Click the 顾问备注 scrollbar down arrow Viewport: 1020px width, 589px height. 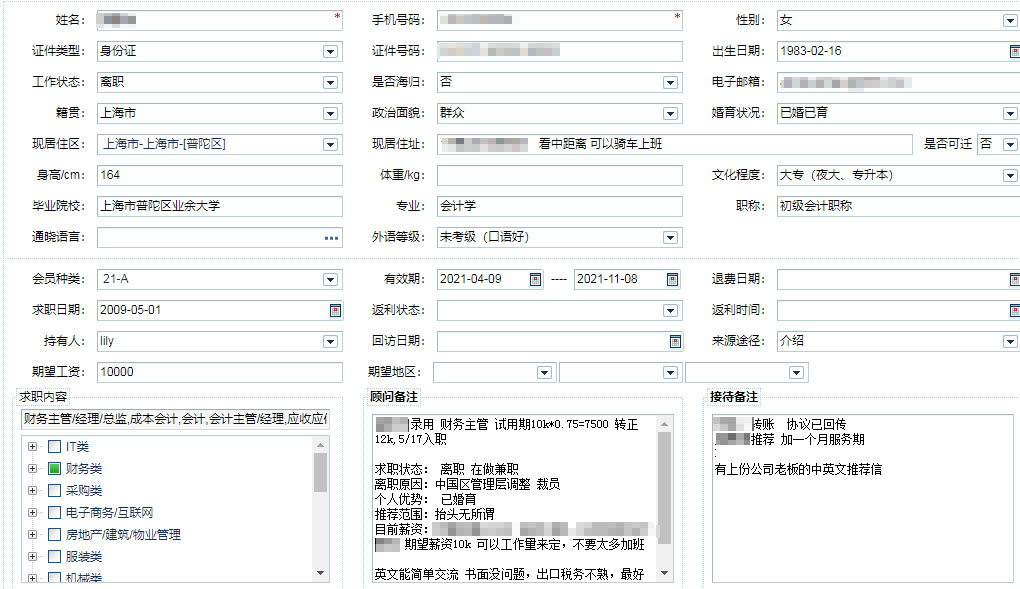[664, 573]
